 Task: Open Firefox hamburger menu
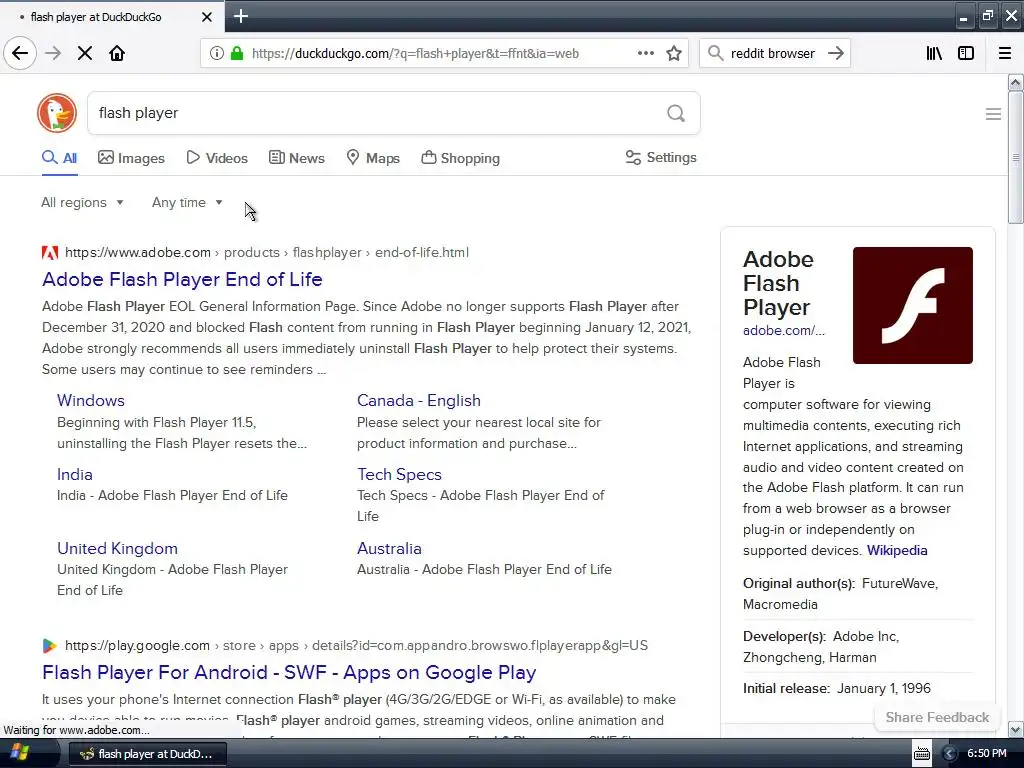1004,54
